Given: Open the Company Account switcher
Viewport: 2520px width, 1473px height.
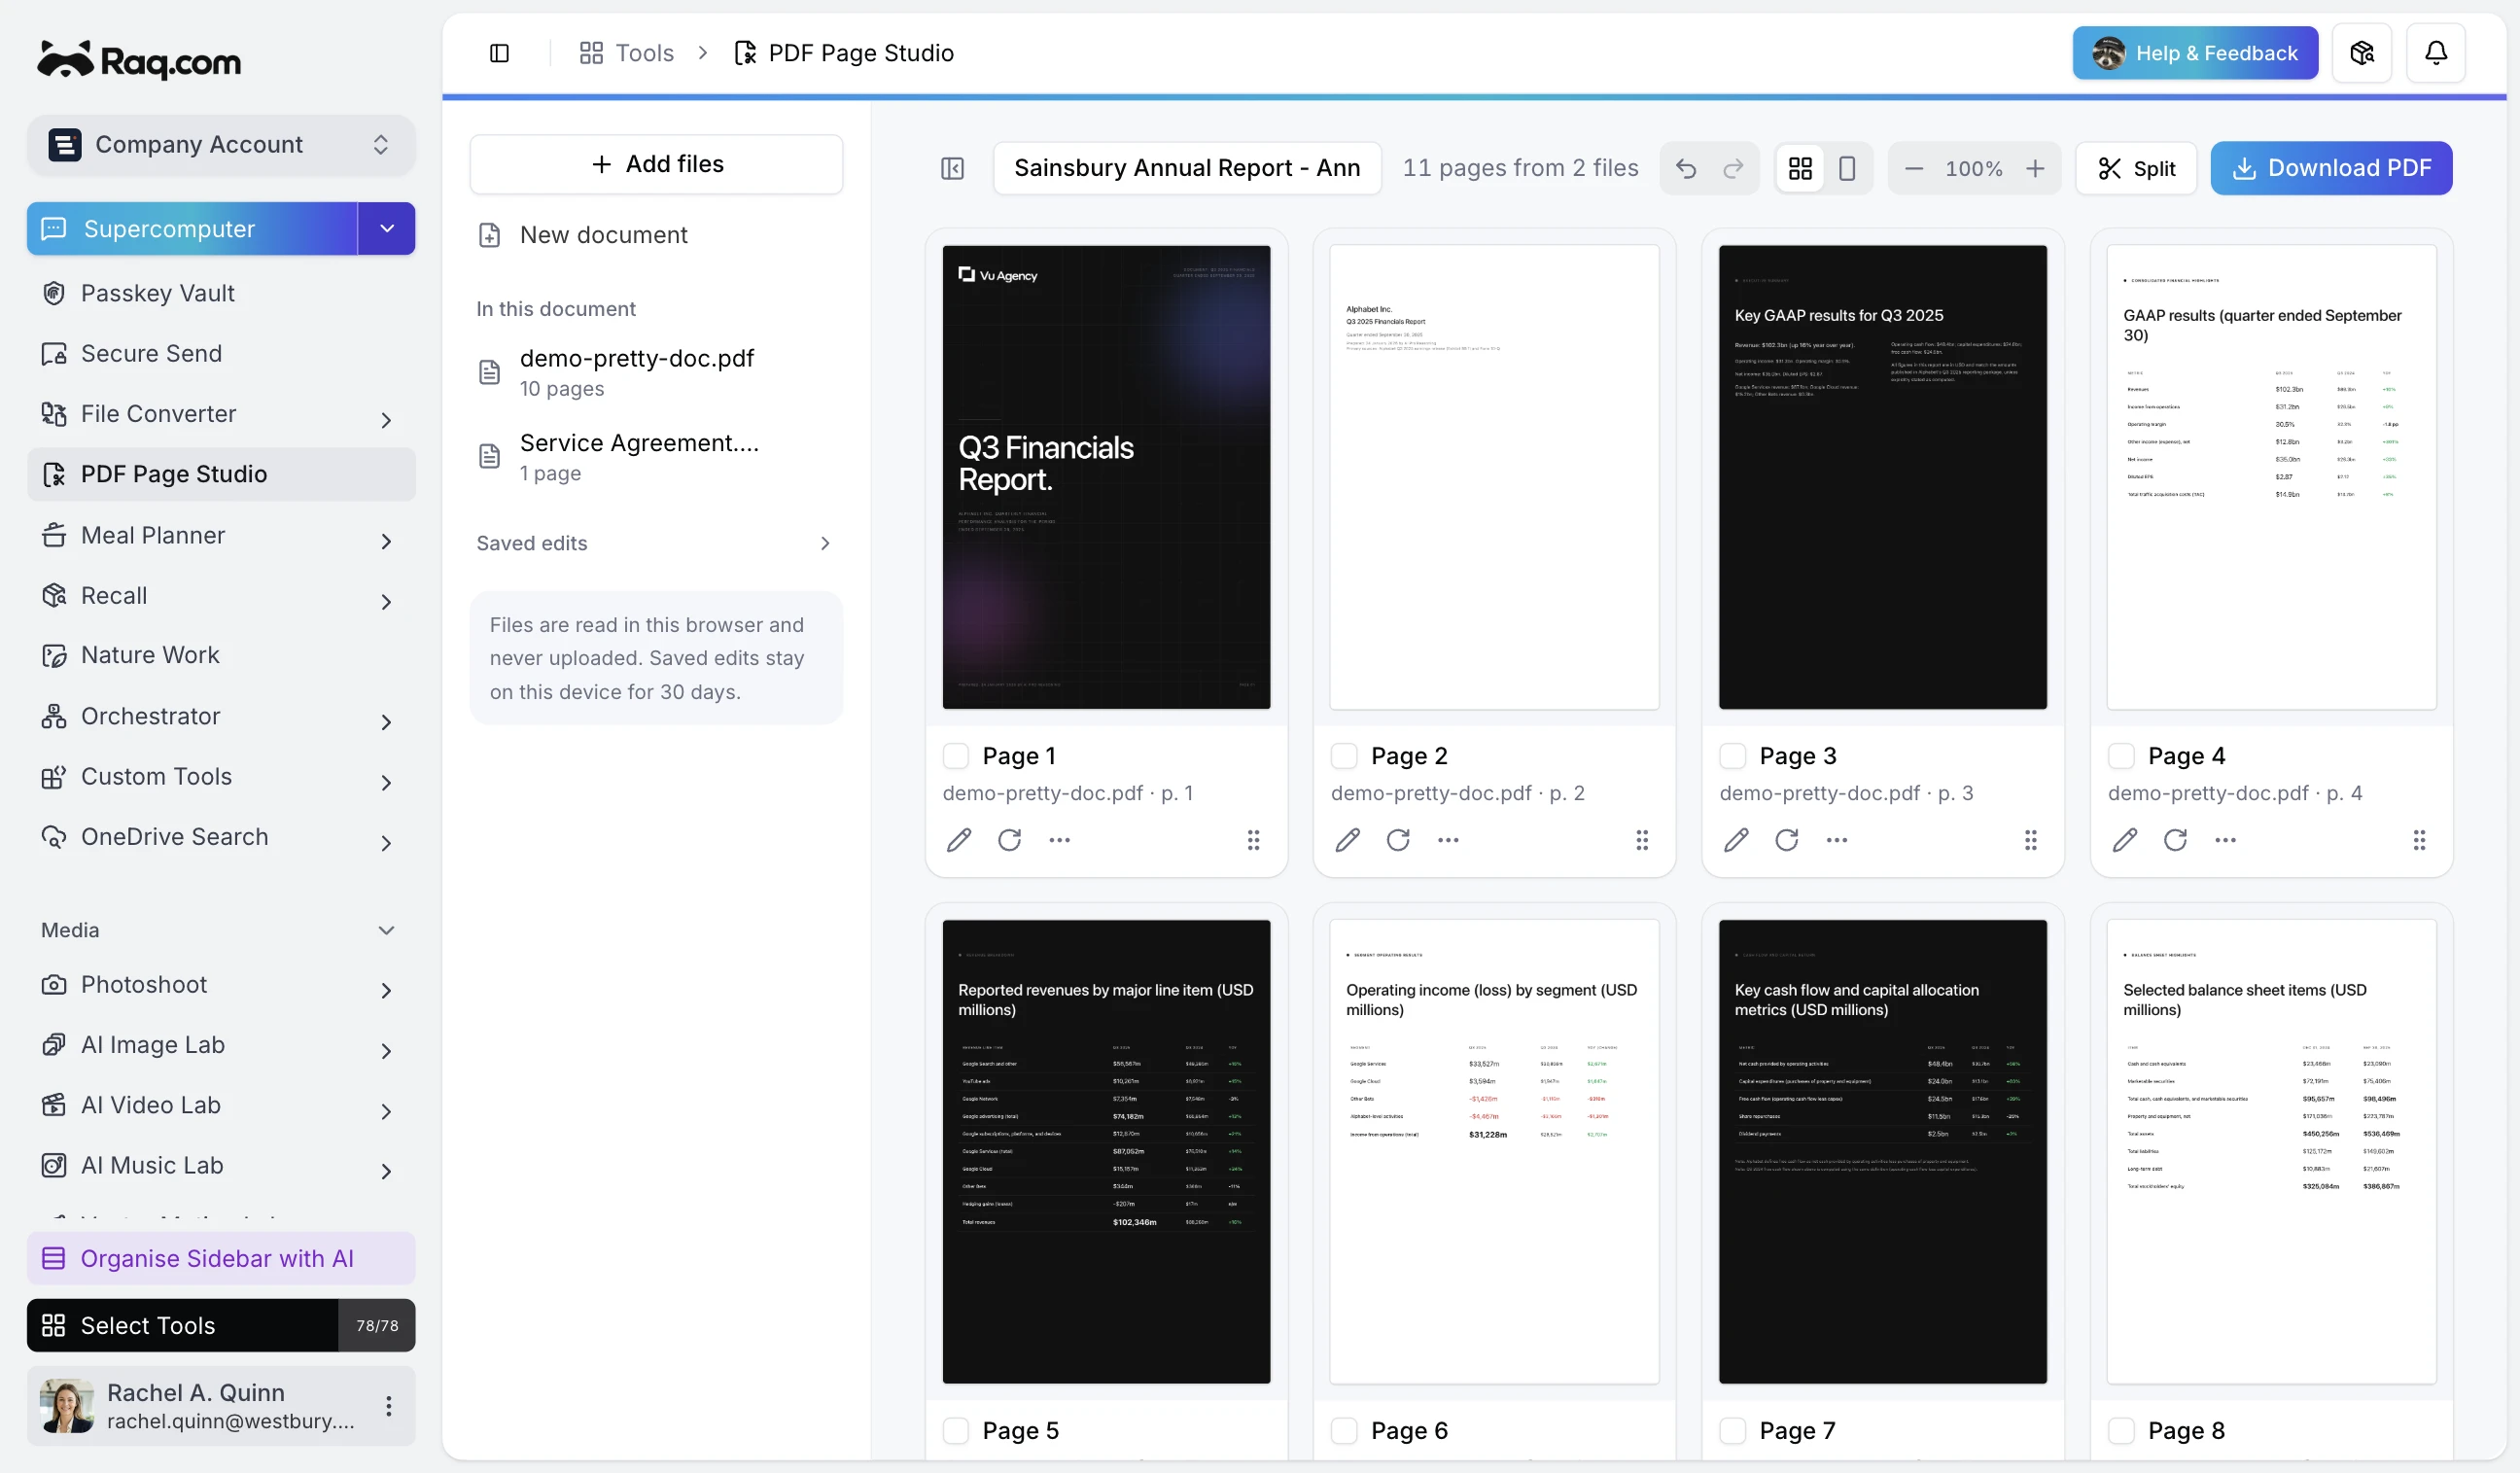Looking at the screenshot, I should [221, 145].
